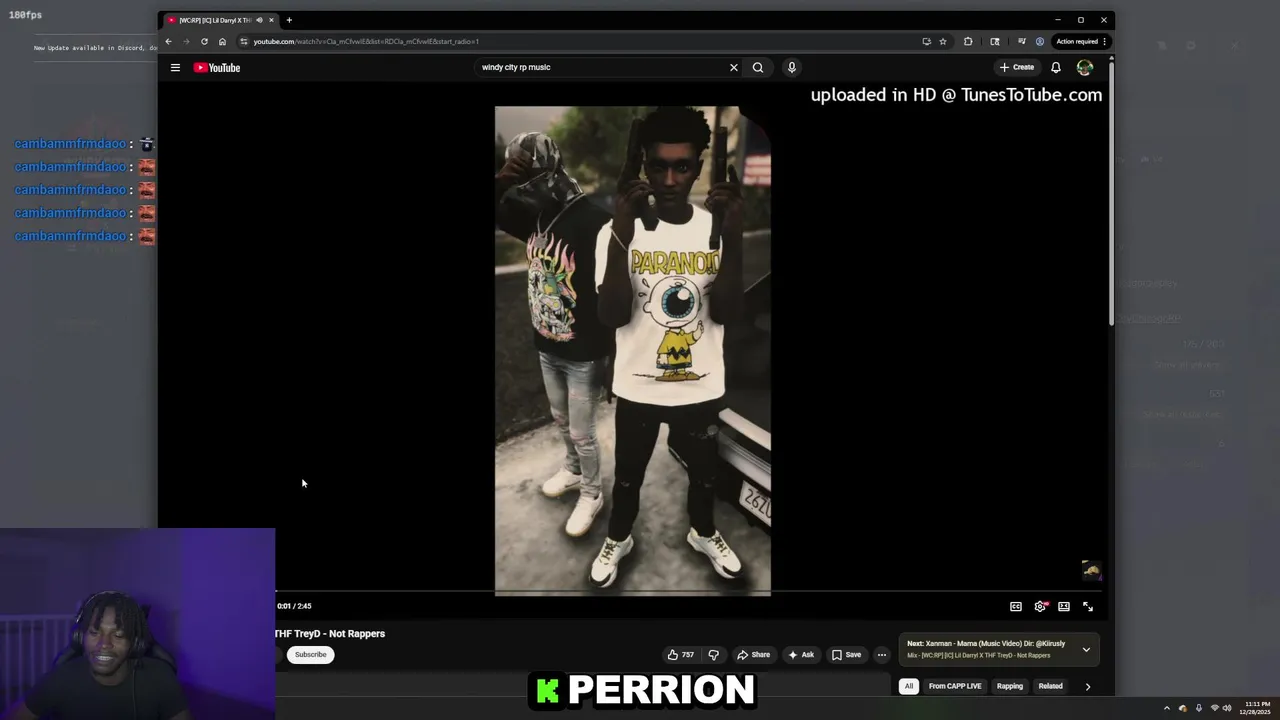This screenshot has width=1280, height=720.
Task: Show hidden system tray icons
Action: tap(1166, 708)
